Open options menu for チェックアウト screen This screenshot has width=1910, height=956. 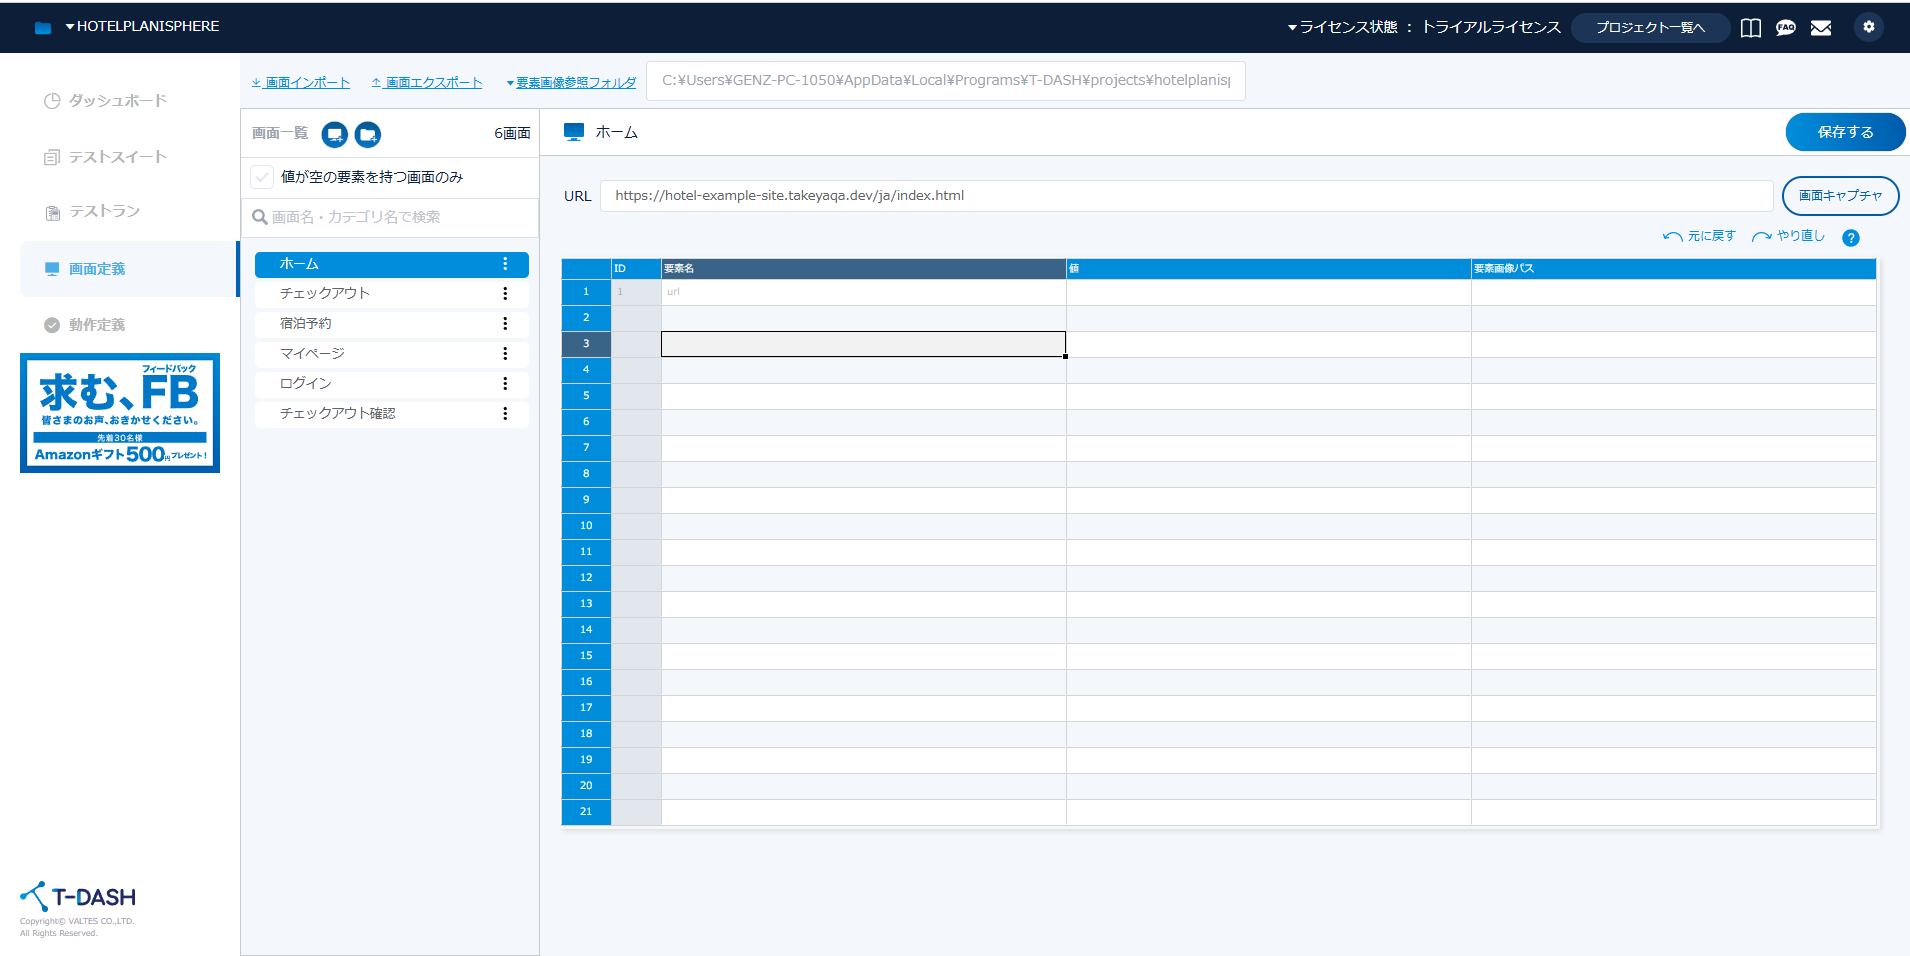pos(505,294)
